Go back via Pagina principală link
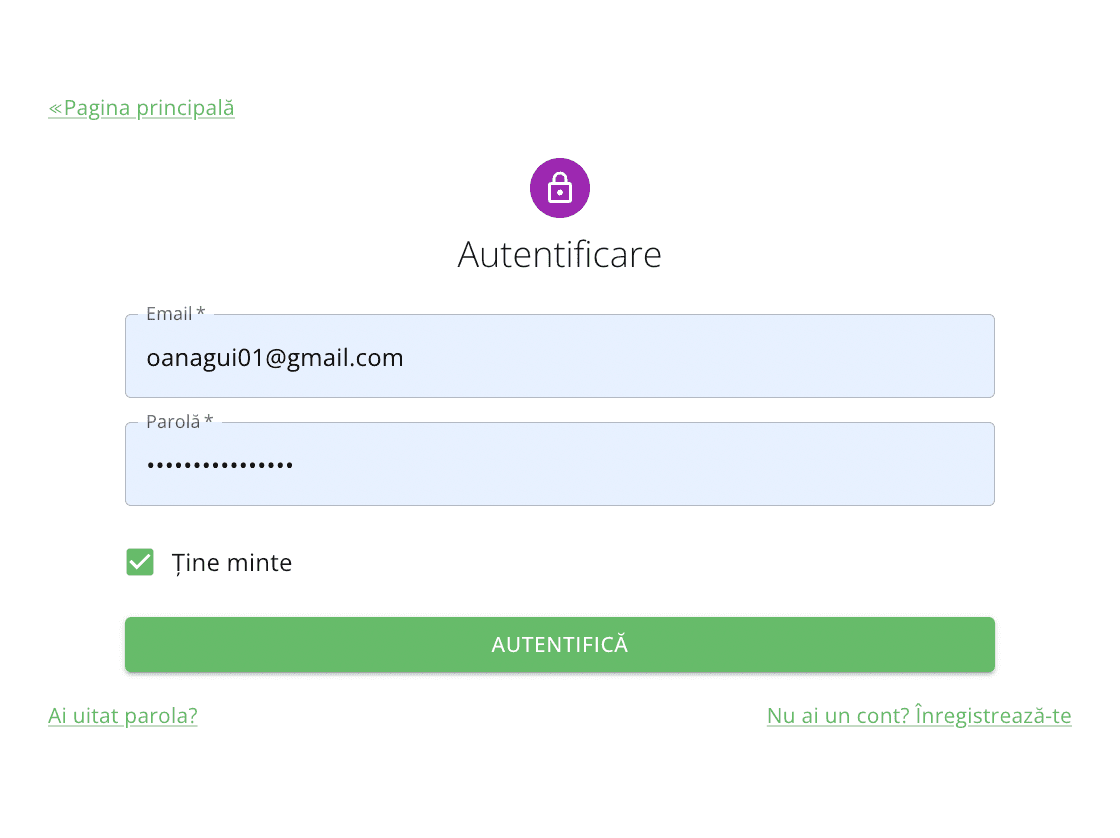The height and width of the screenshot is (838, 1120). pos(141,108)
